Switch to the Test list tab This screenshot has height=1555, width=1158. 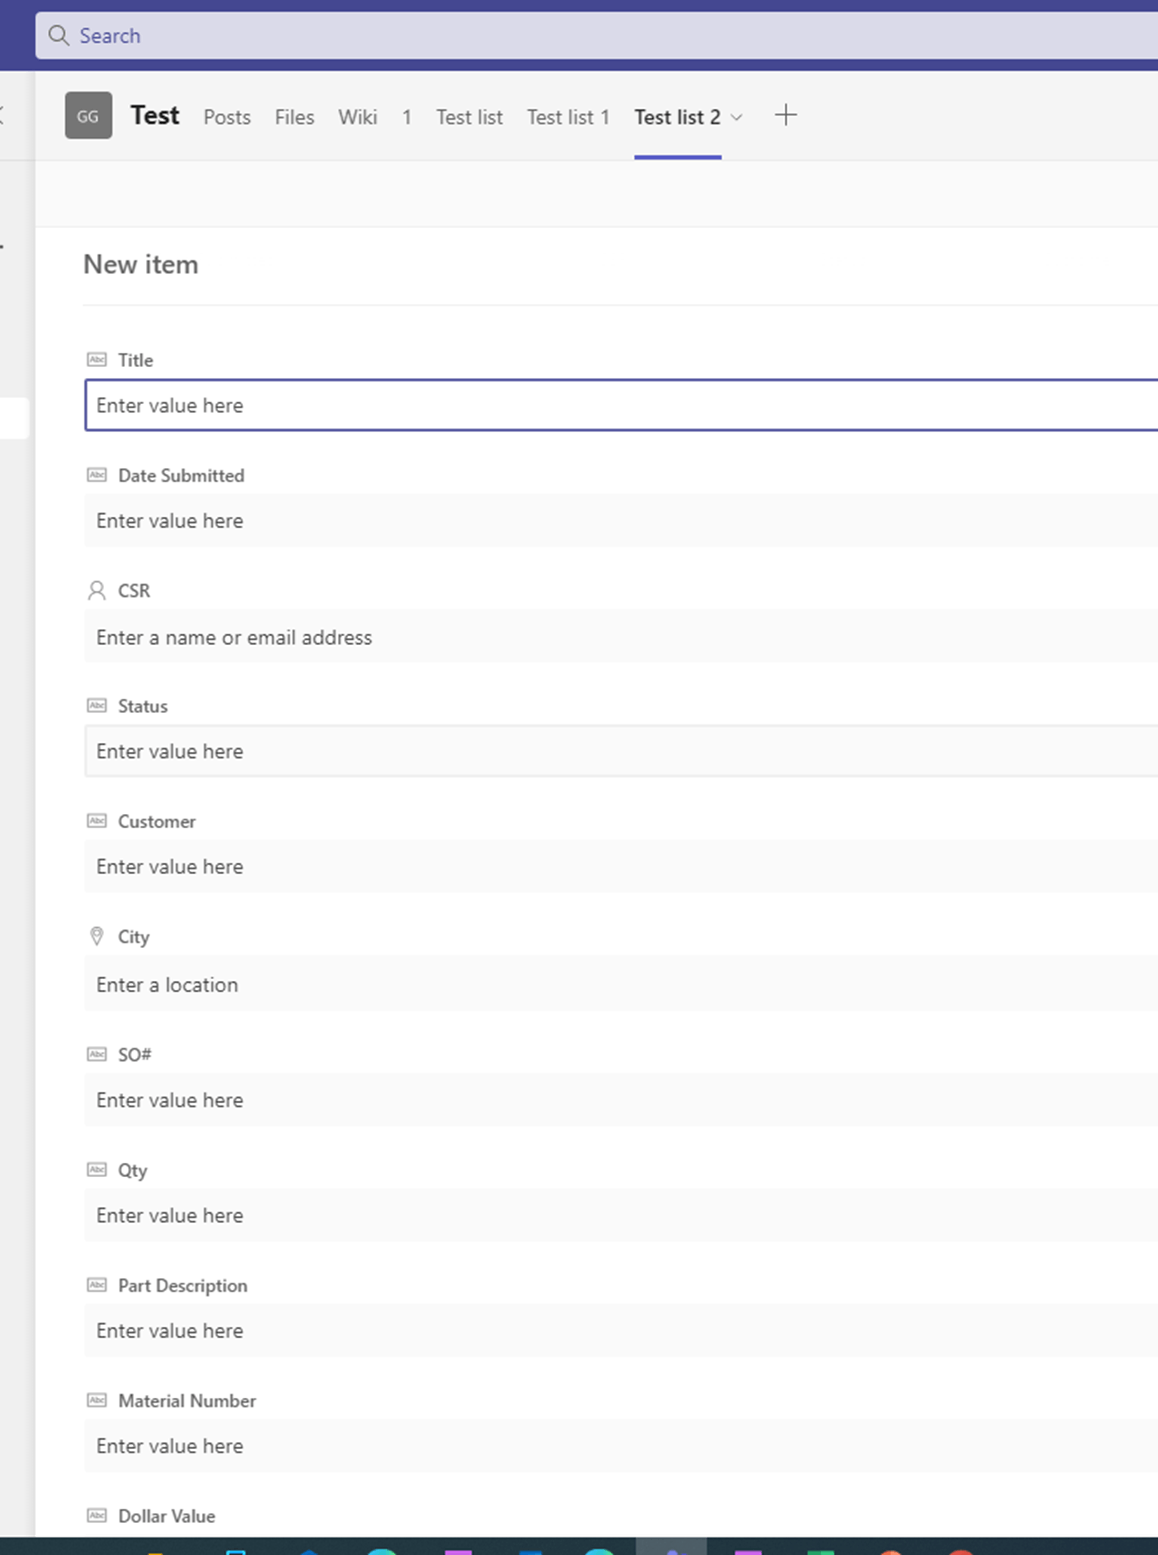469,117
